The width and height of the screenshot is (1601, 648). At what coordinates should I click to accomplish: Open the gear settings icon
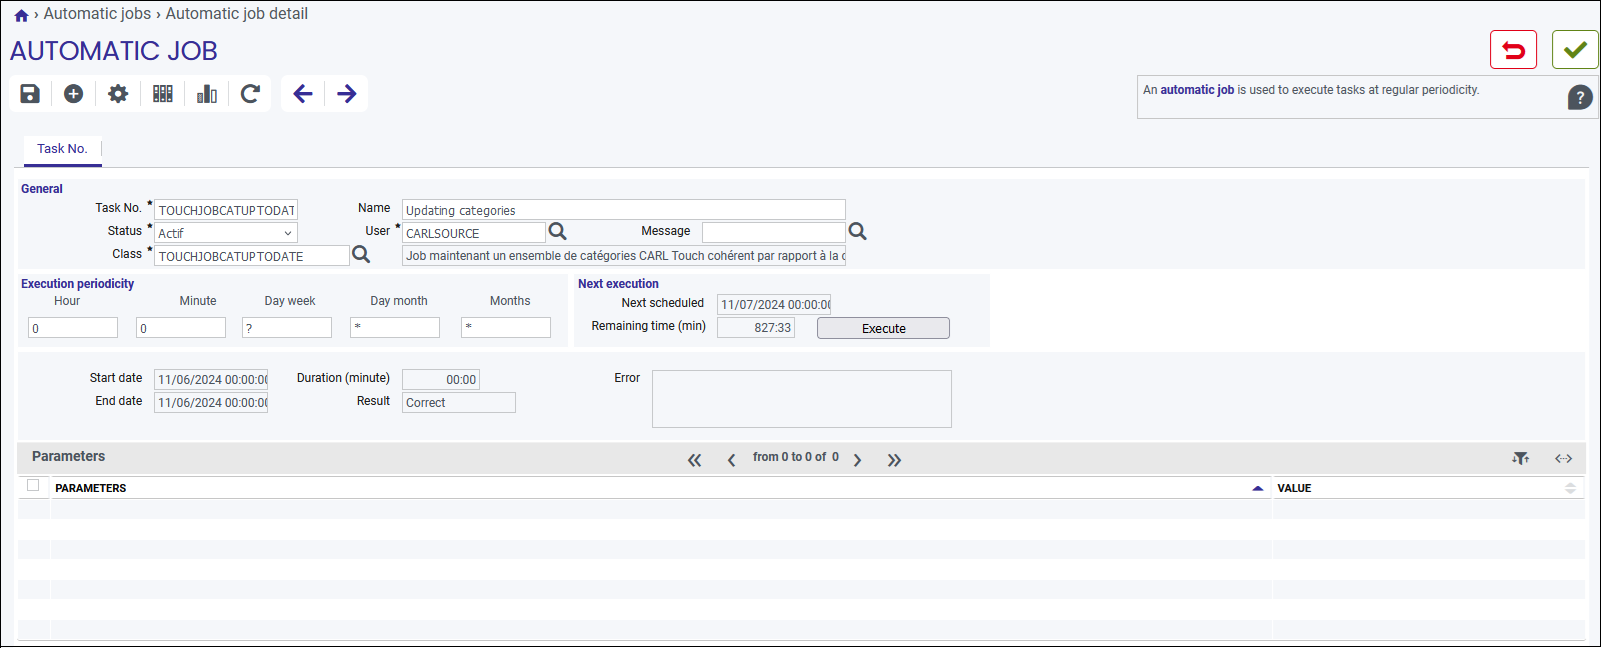coord(118,94)
